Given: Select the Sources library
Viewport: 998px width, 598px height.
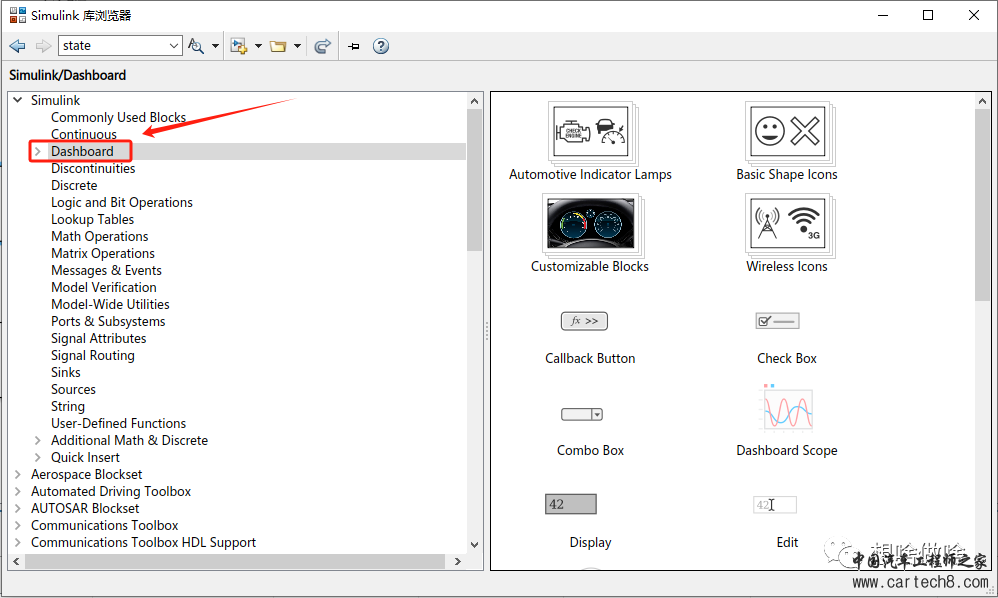Looking at the screenshot, I should tap(73, 389).
